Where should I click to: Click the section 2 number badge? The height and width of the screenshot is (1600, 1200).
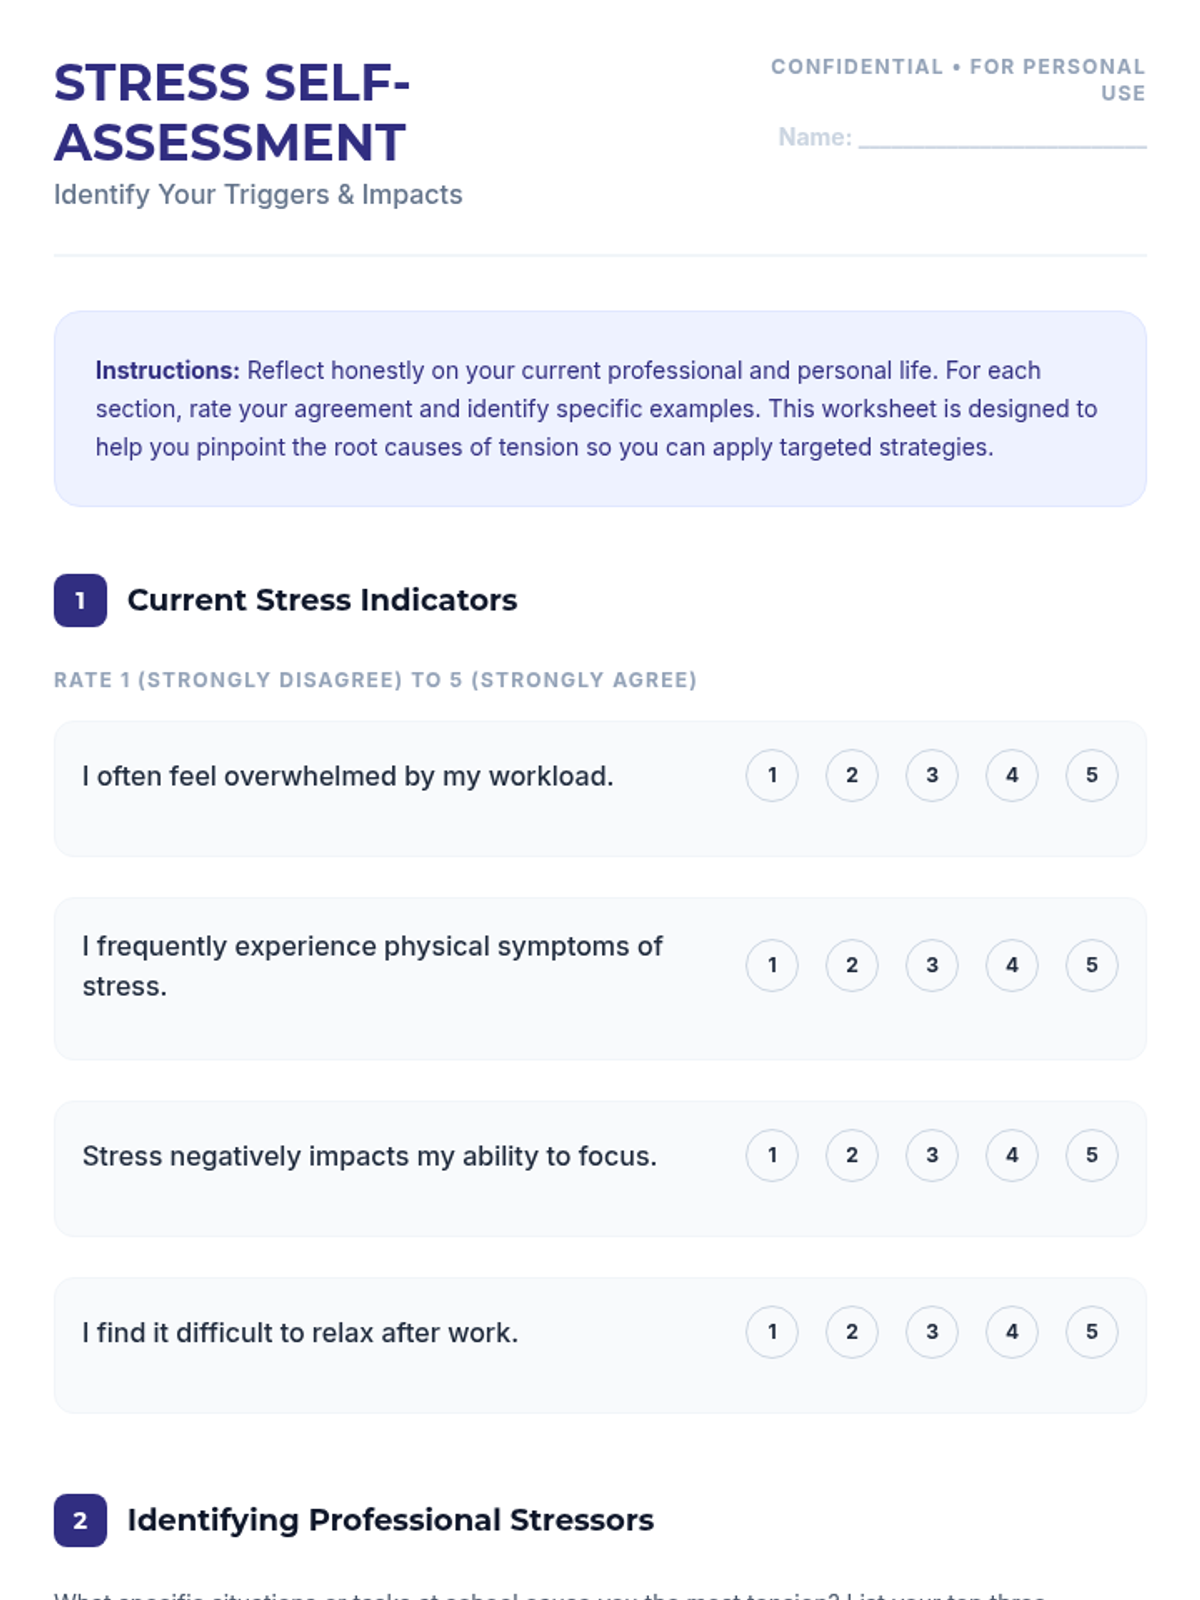tap(80, 1520)
